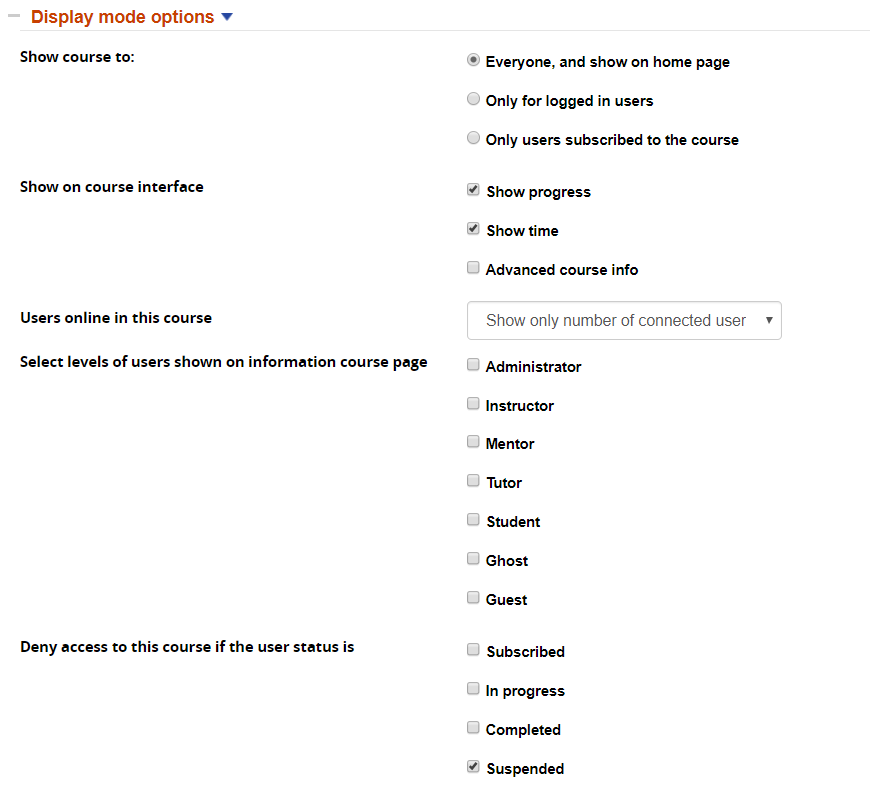This screenshot has width=870, height=798.
Task: Disable the Show time checkbox
Action: (x=474, y=230)
